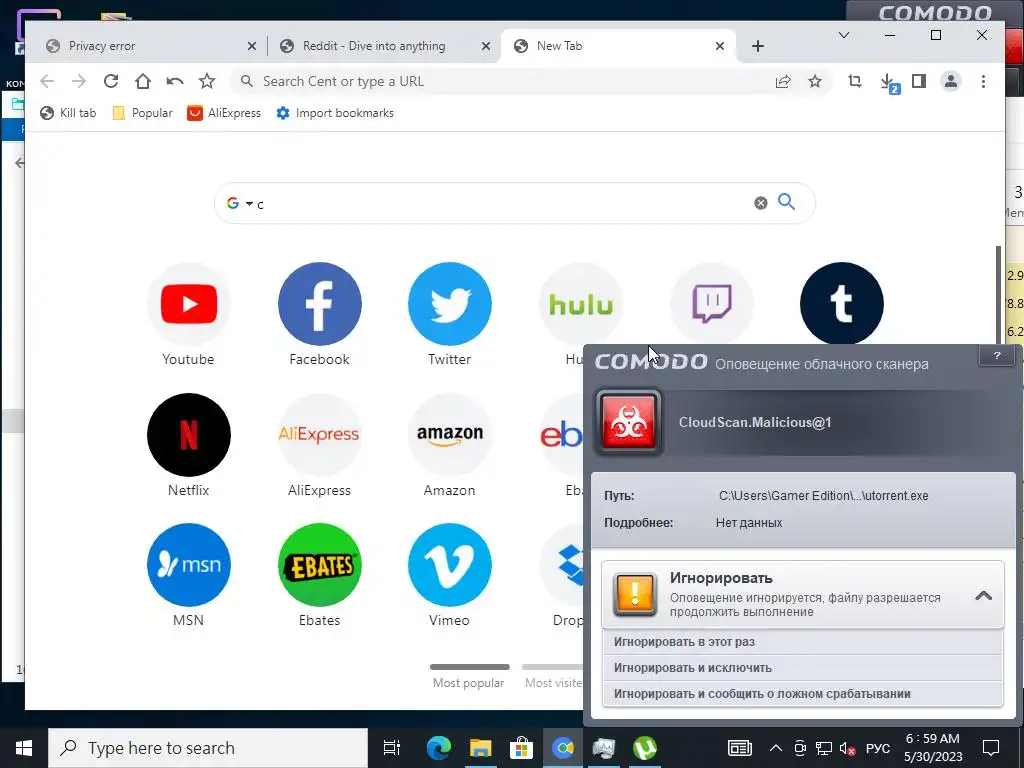Reload the current page
1024x768 pixels.
click(x=111, y=81)
